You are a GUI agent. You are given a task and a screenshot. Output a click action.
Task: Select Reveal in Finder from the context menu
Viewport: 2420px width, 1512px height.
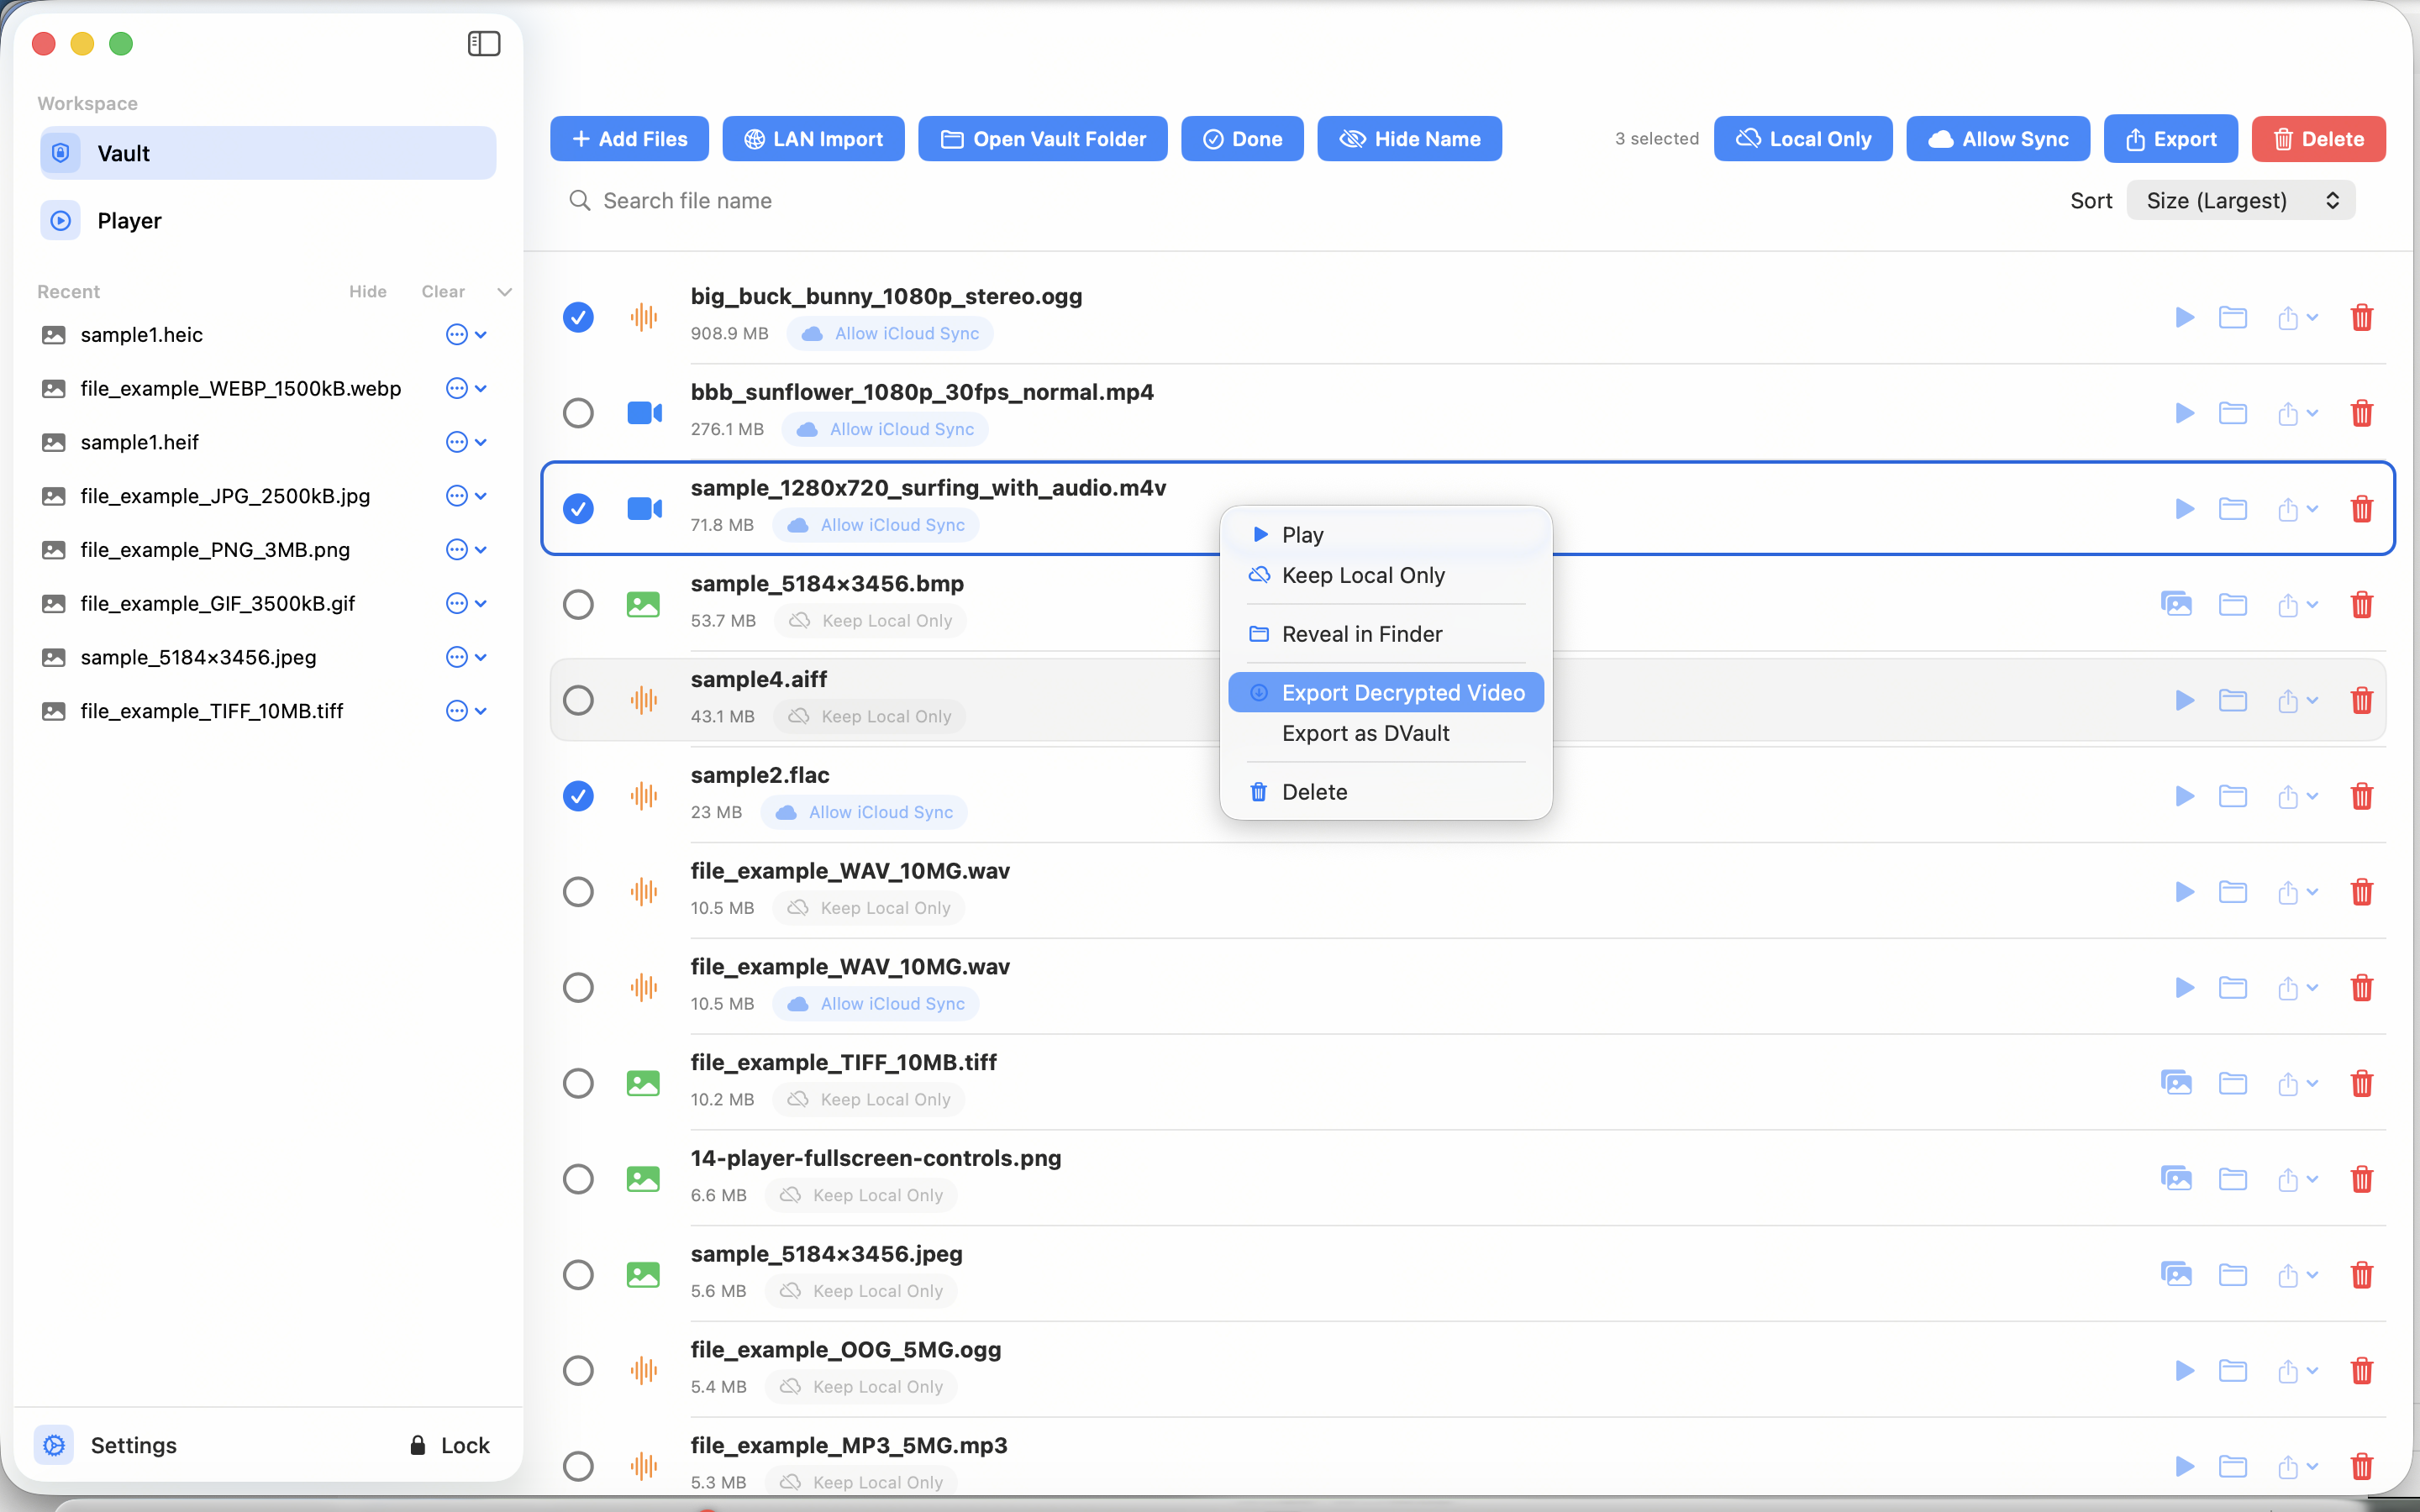pos(1361,634)
